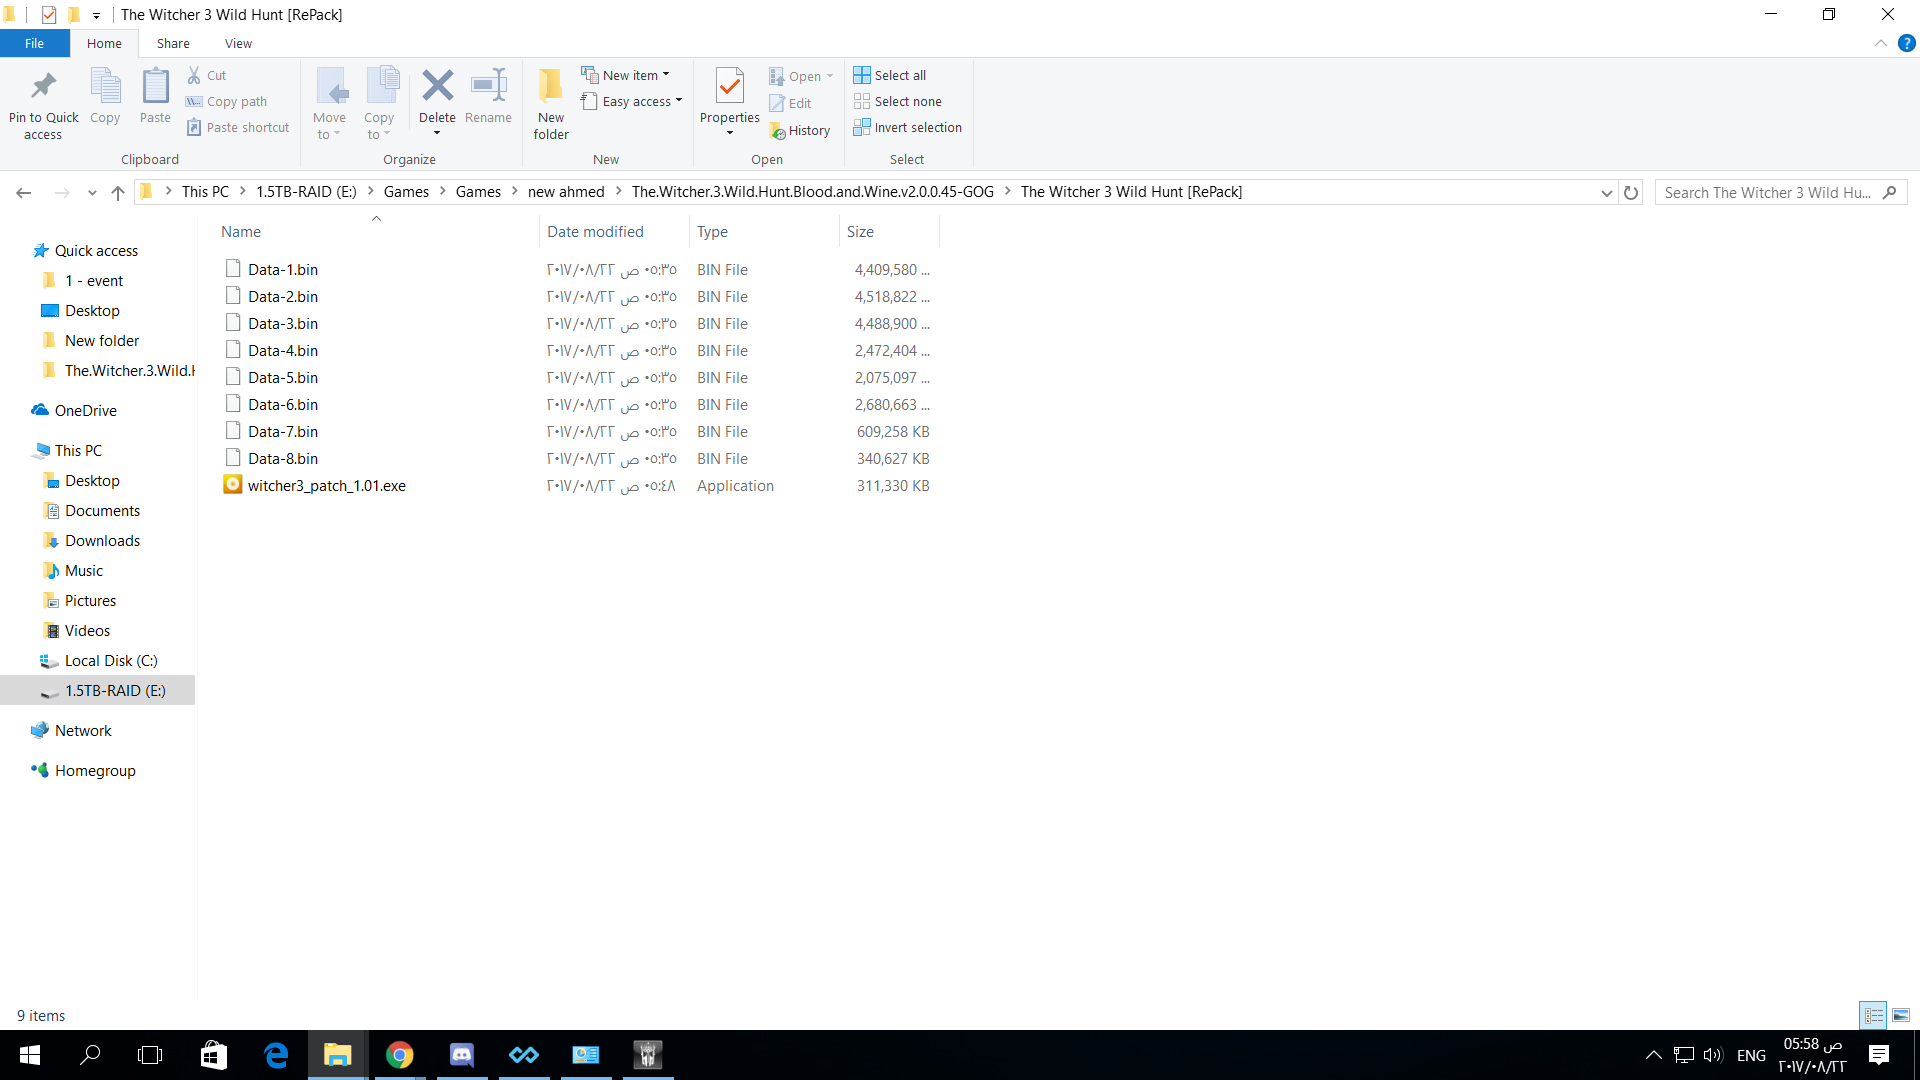
Task: Sort files by Name column header
Action: (x=377, y=231)
